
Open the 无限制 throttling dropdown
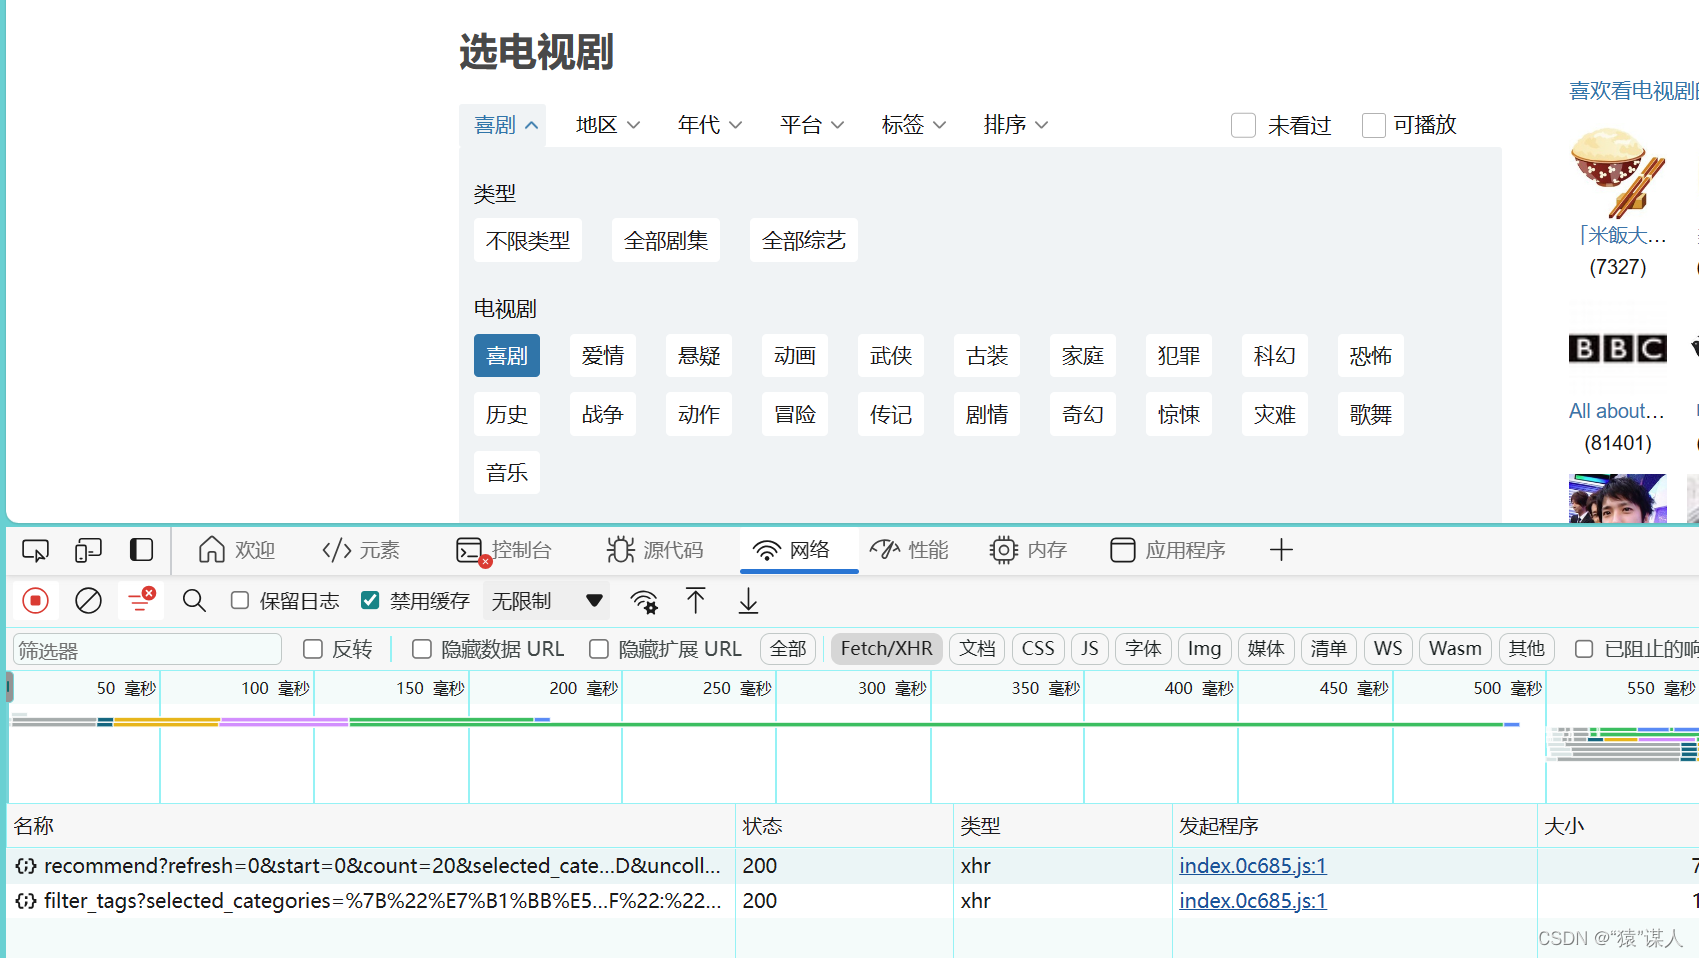[547, 601]
